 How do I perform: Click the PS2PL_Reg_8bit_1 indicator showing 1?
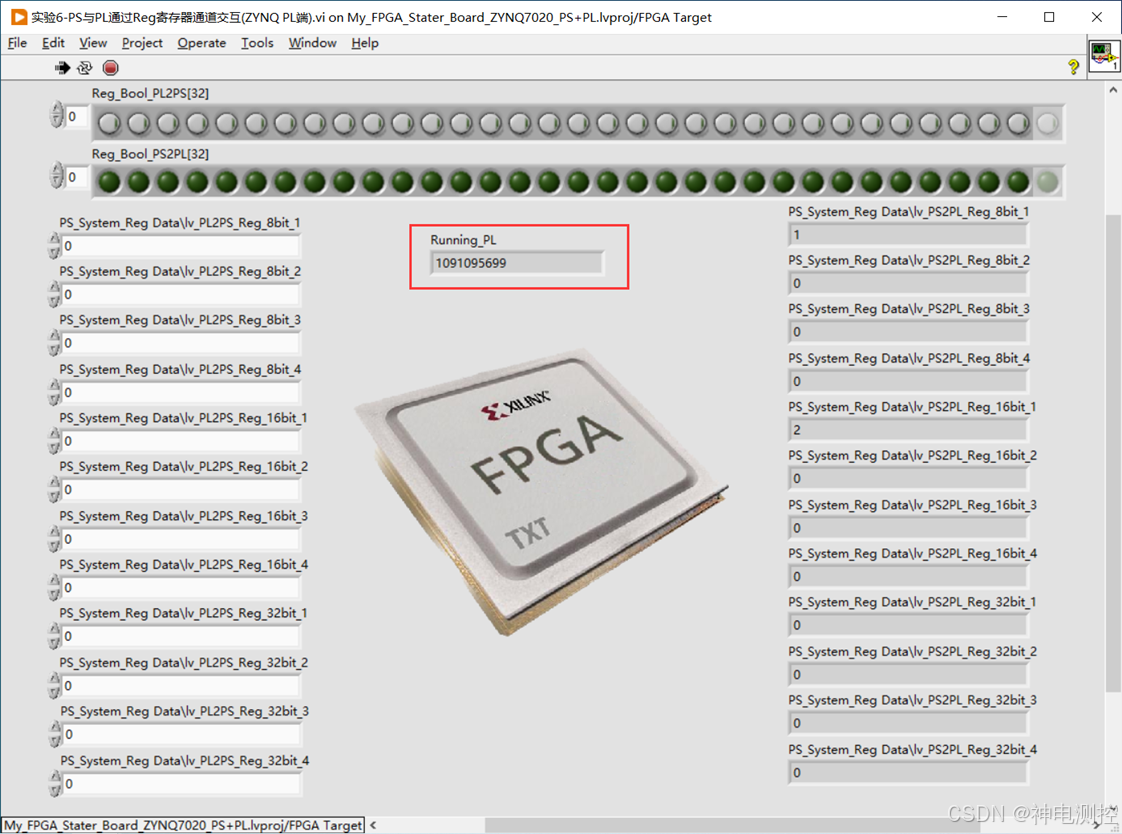tap(907, 235)
